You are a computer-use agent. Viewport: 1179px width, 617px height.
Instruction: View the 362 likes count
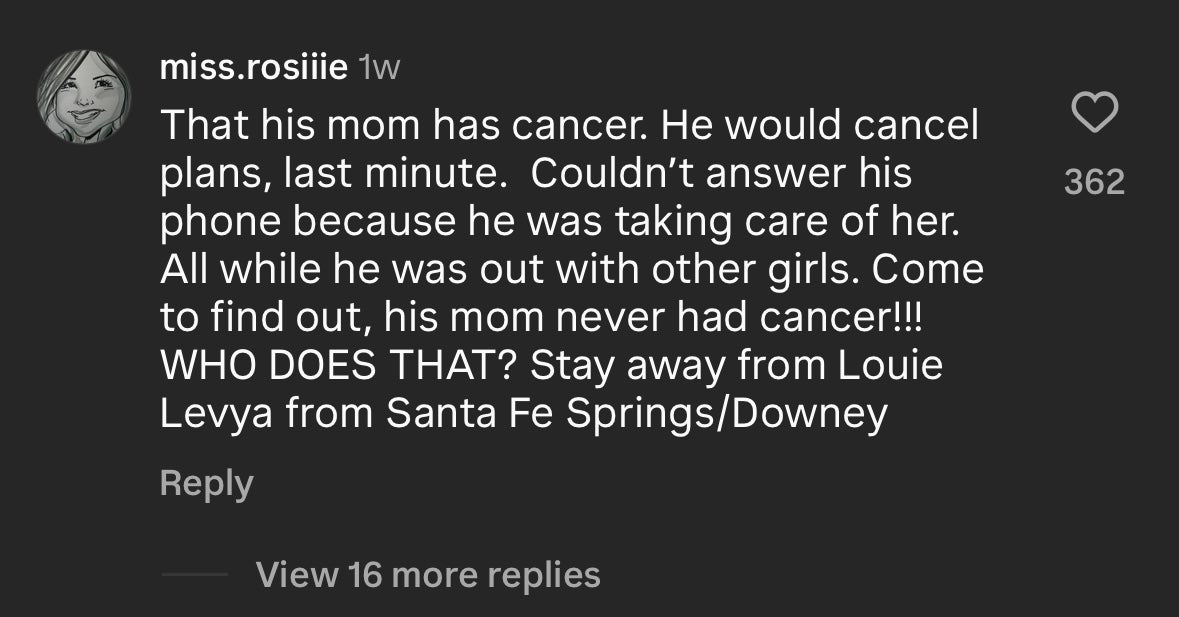coord(1094,182)
